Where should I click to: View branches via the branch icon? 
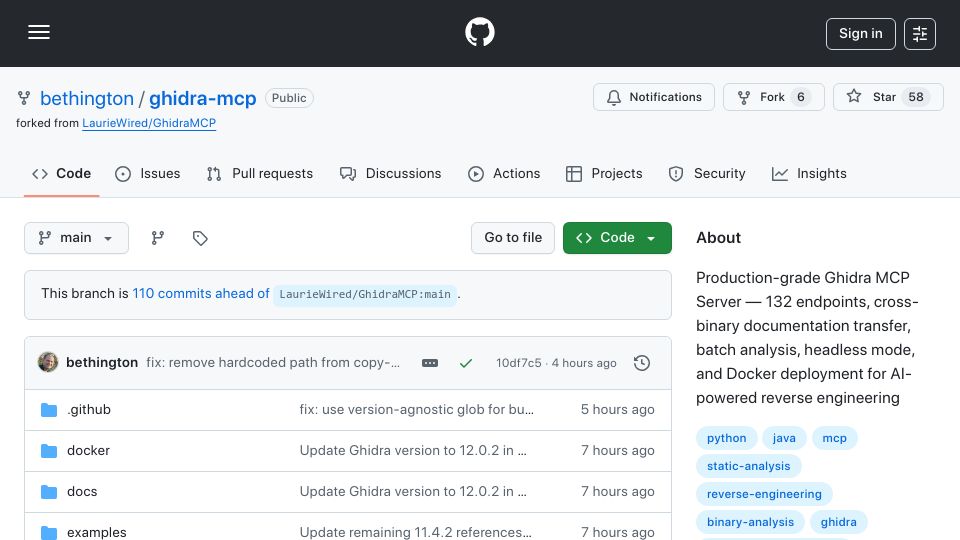(158, 238)
